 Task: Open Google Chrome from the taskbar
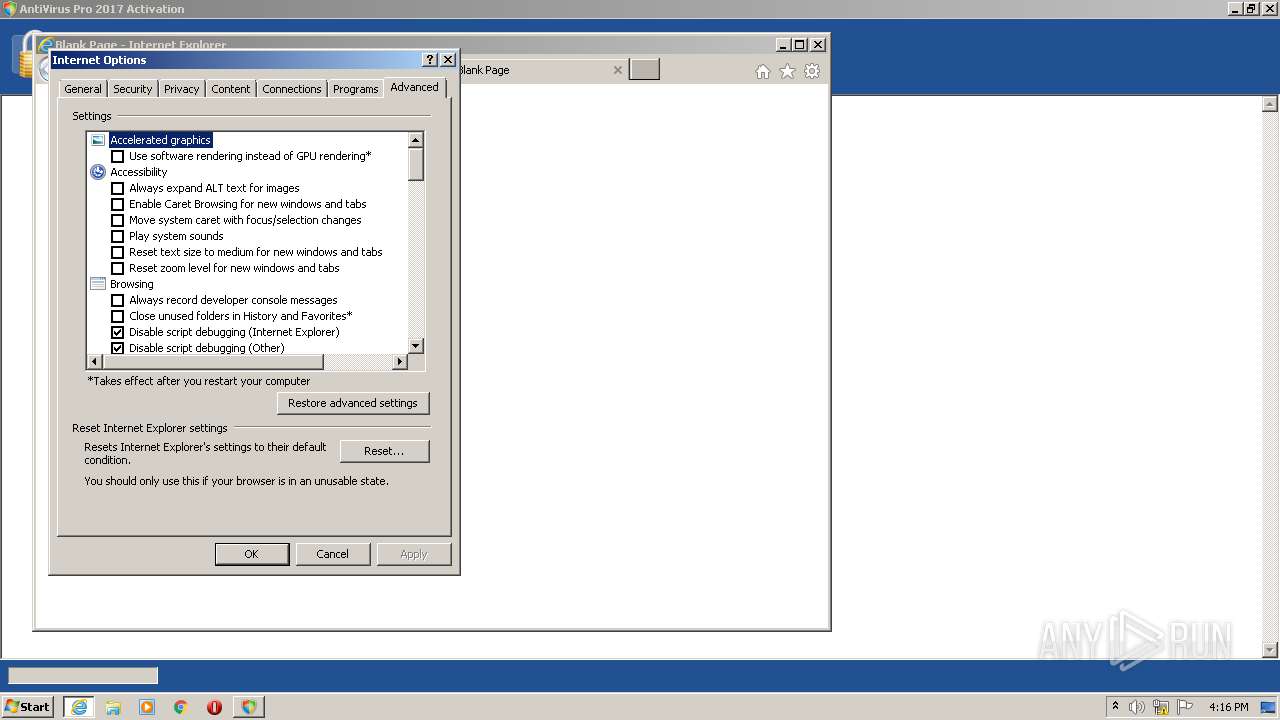click(181, 707)
